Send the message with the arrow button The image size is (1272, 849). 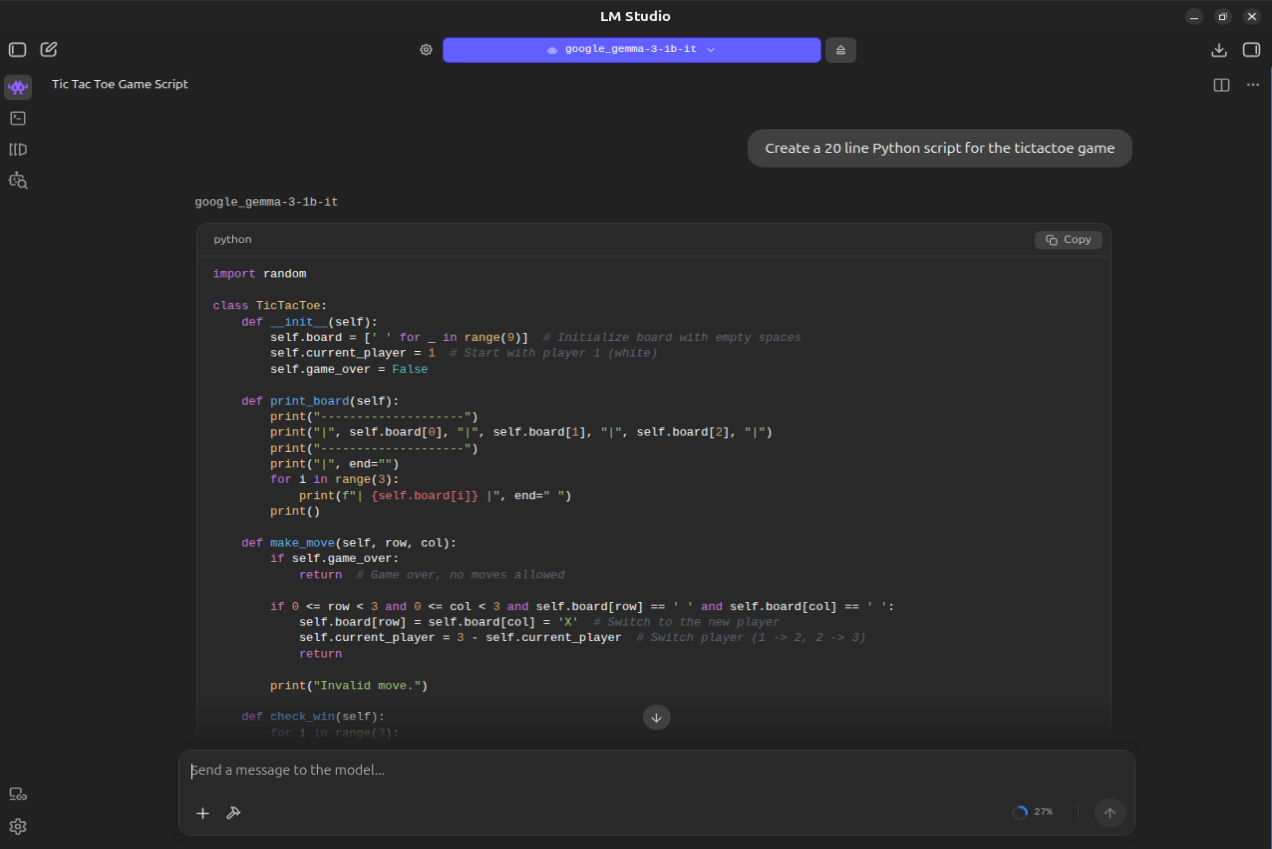tap(1109, 813)
